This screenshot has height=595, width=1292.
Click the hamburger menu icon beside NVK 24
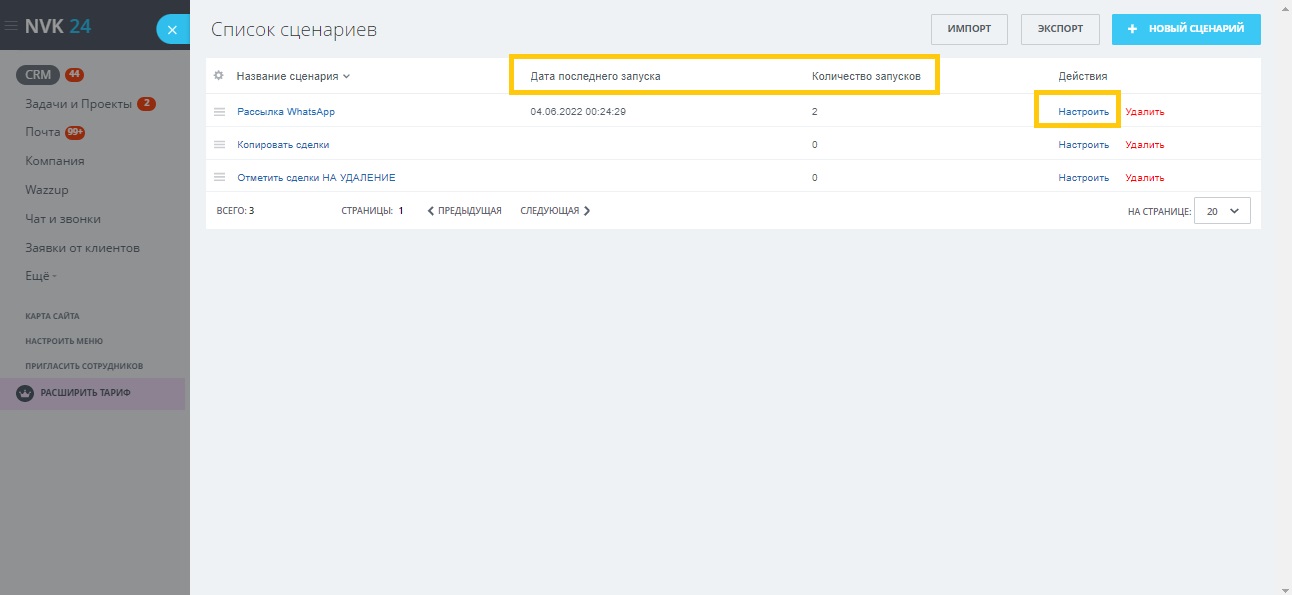(x=12, y=27)
